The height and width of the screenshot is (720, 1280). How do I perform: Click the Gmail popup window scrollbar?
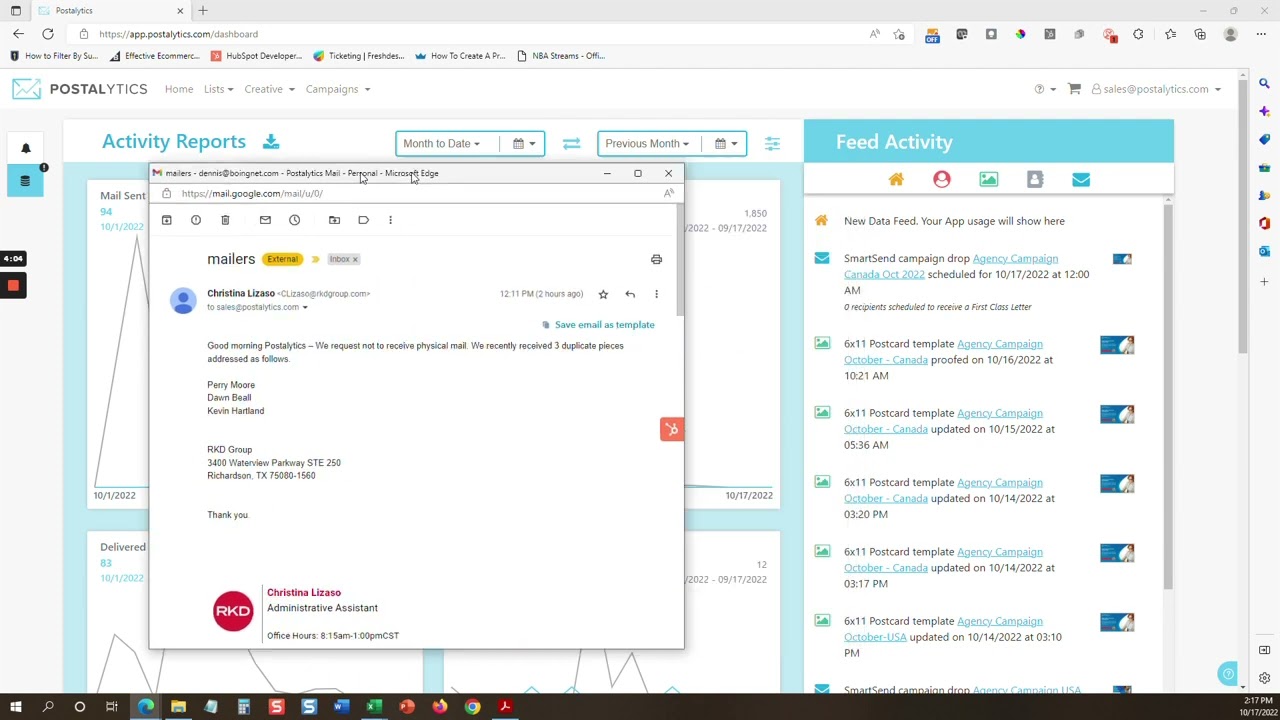click(x=680, y=262)
